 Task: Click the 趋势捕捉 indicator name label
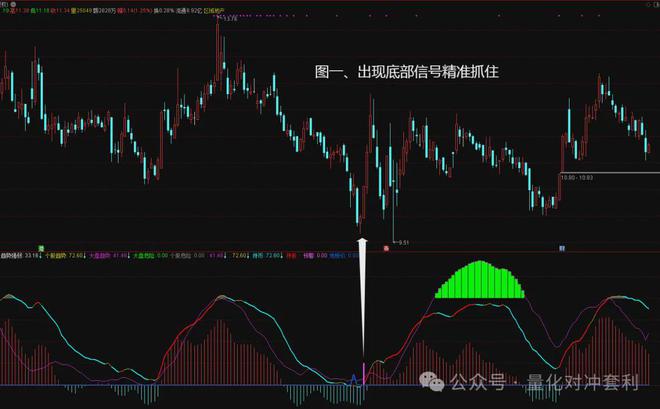12,255
